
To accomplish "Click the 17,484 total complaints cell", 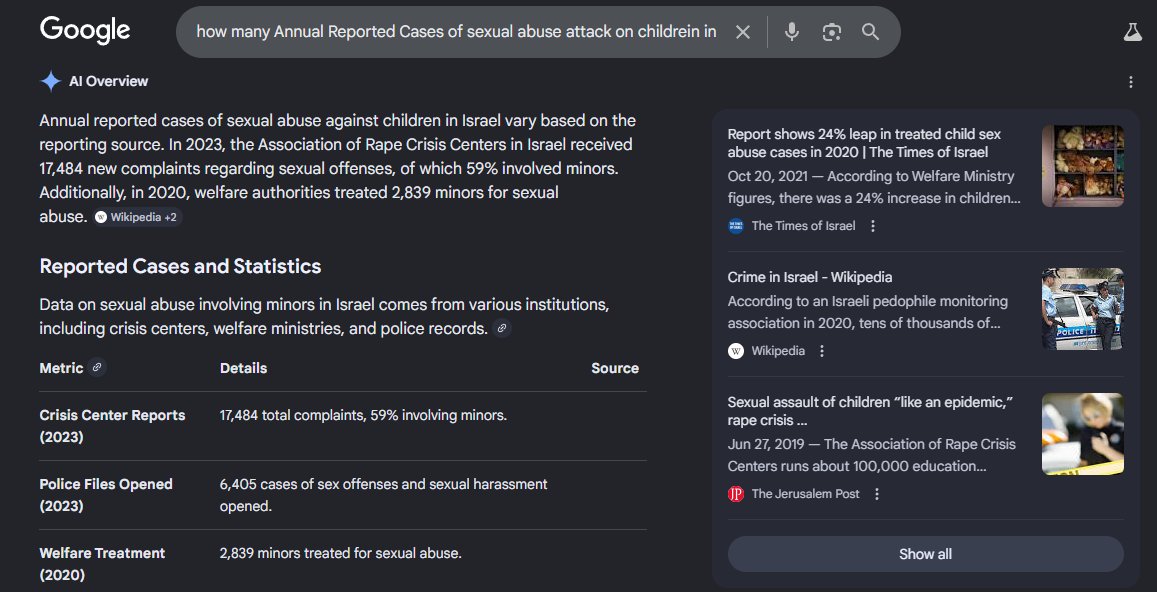I will (x=363, y=415).
